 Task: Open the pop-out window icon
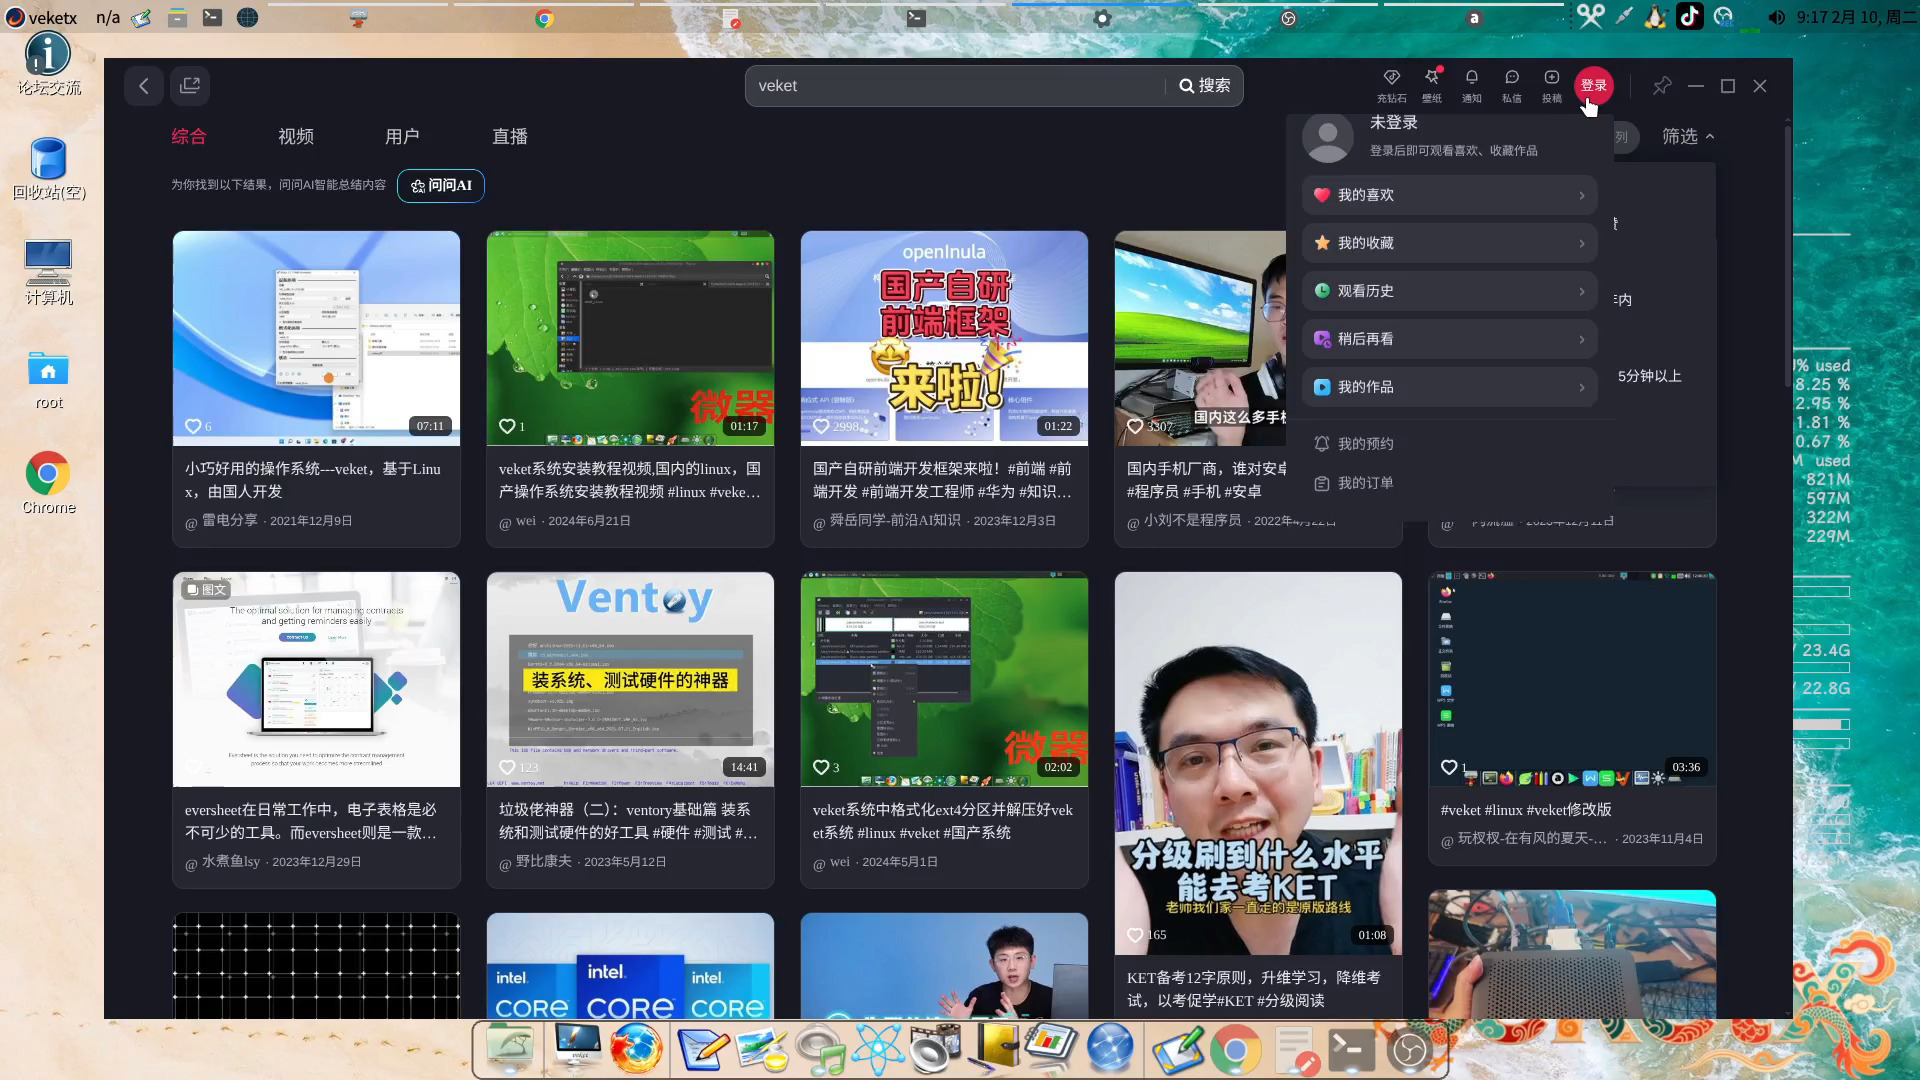click(x=190, y=86)
